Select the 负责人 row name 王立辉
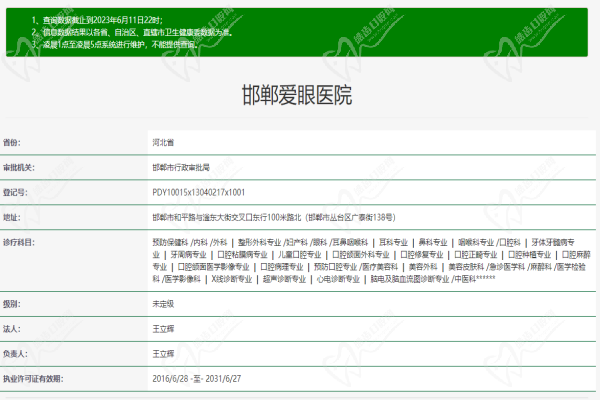The height and width of the screenshot is (400, 600). pos(163,354)
